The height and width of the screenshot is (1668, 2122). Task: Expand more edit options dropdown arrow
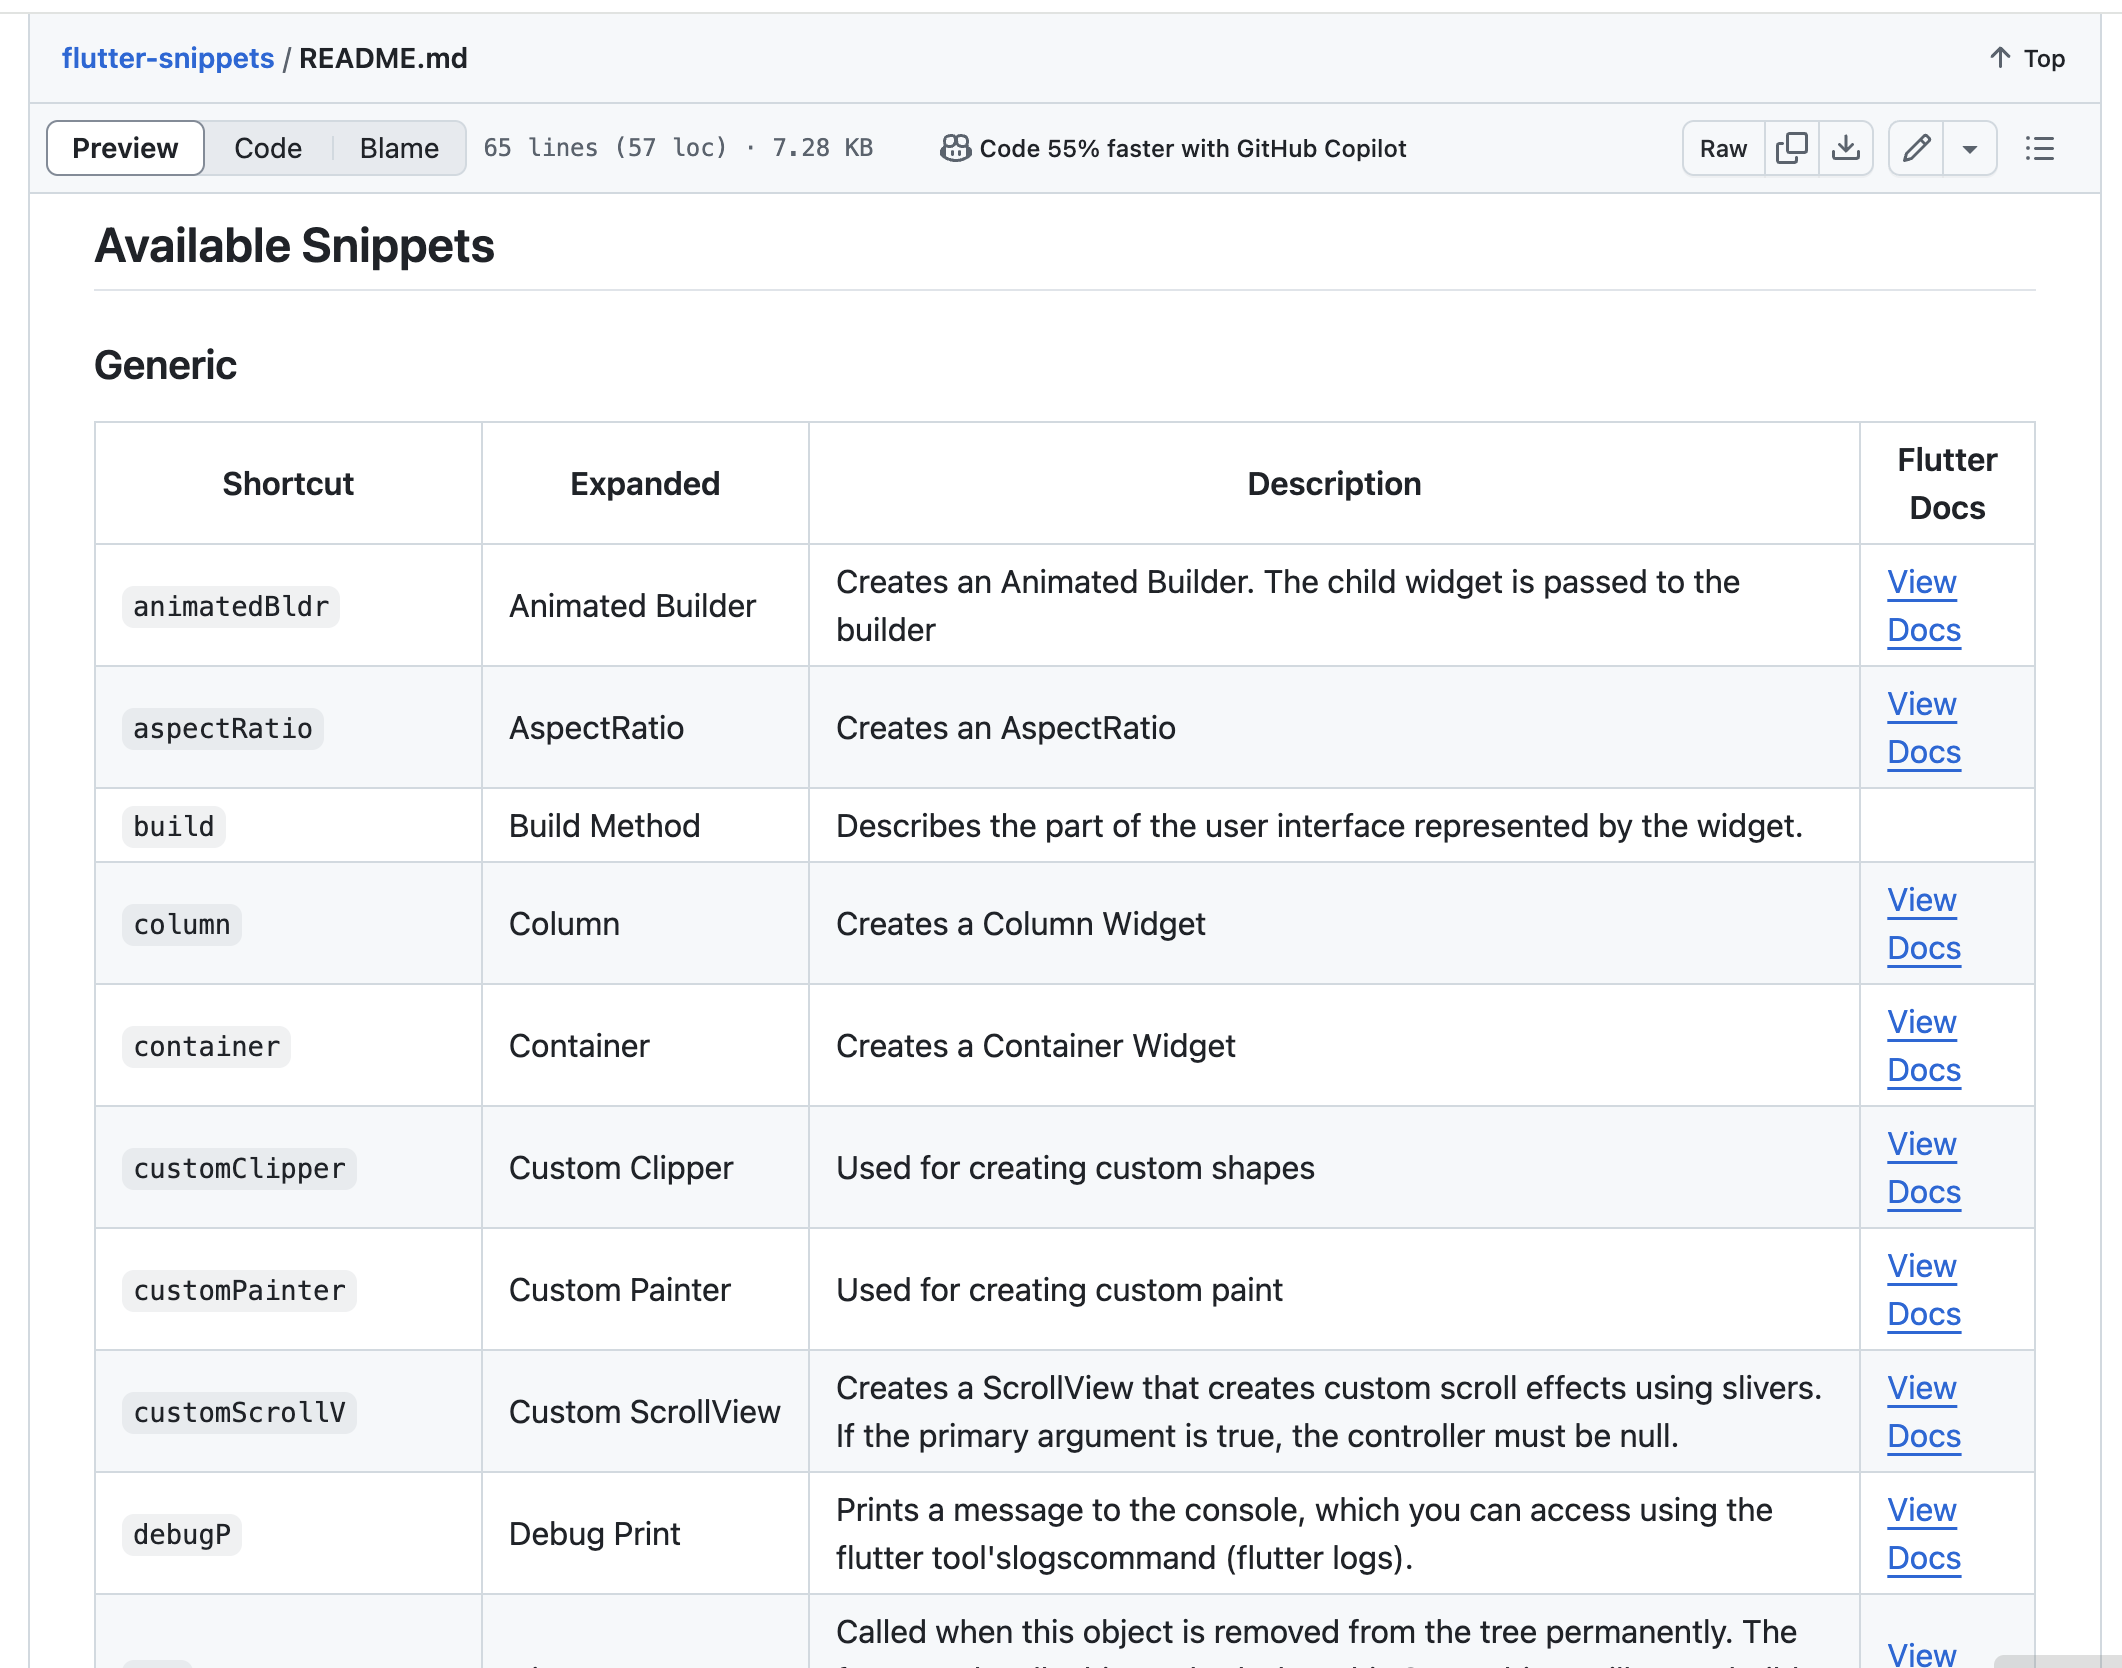pos(1969,149)
